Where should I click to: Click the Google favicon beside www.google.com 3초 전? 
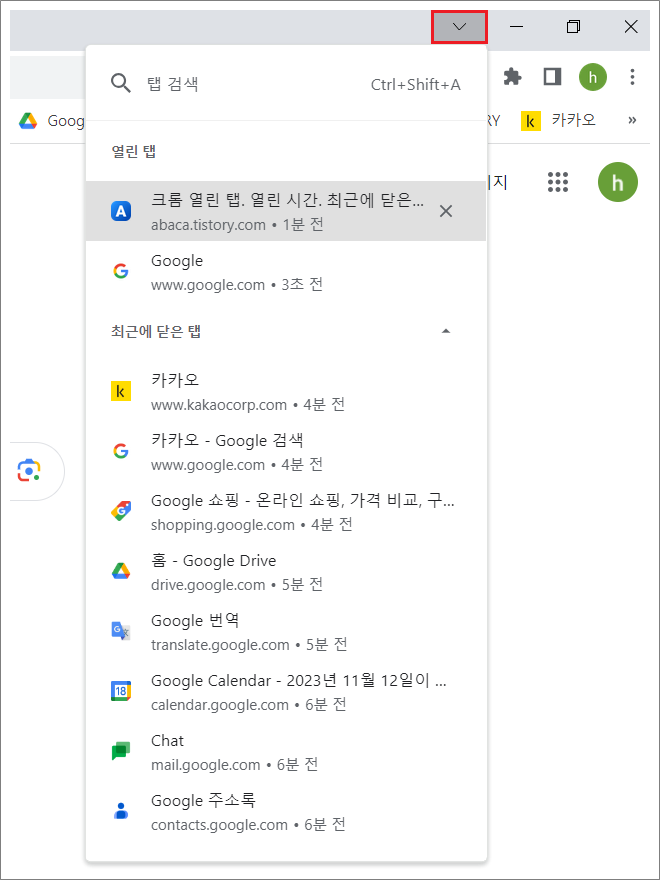pyautogui.click(x=121, y=272)
